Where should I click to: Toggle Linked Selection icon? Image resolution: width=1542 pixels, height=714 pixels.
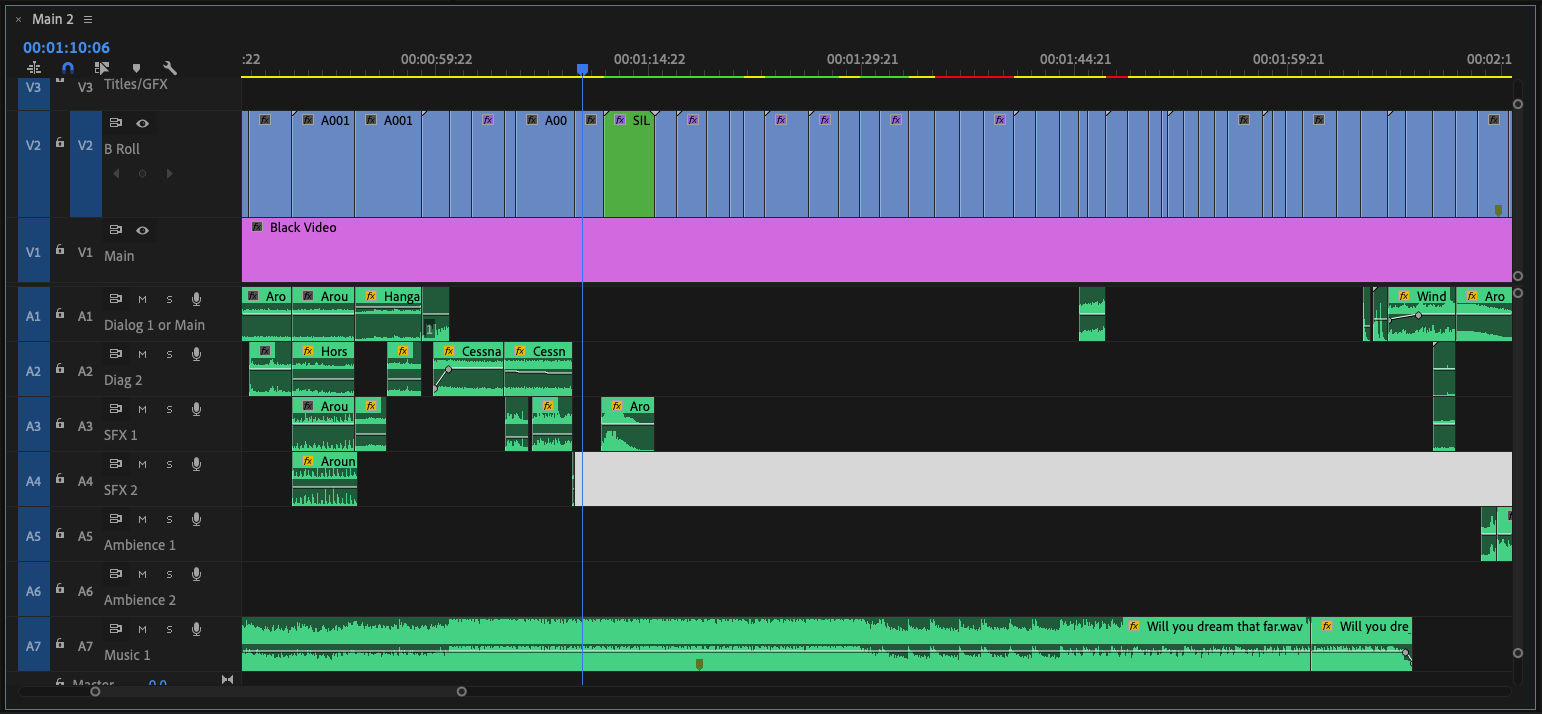click(x=102, y=68)
